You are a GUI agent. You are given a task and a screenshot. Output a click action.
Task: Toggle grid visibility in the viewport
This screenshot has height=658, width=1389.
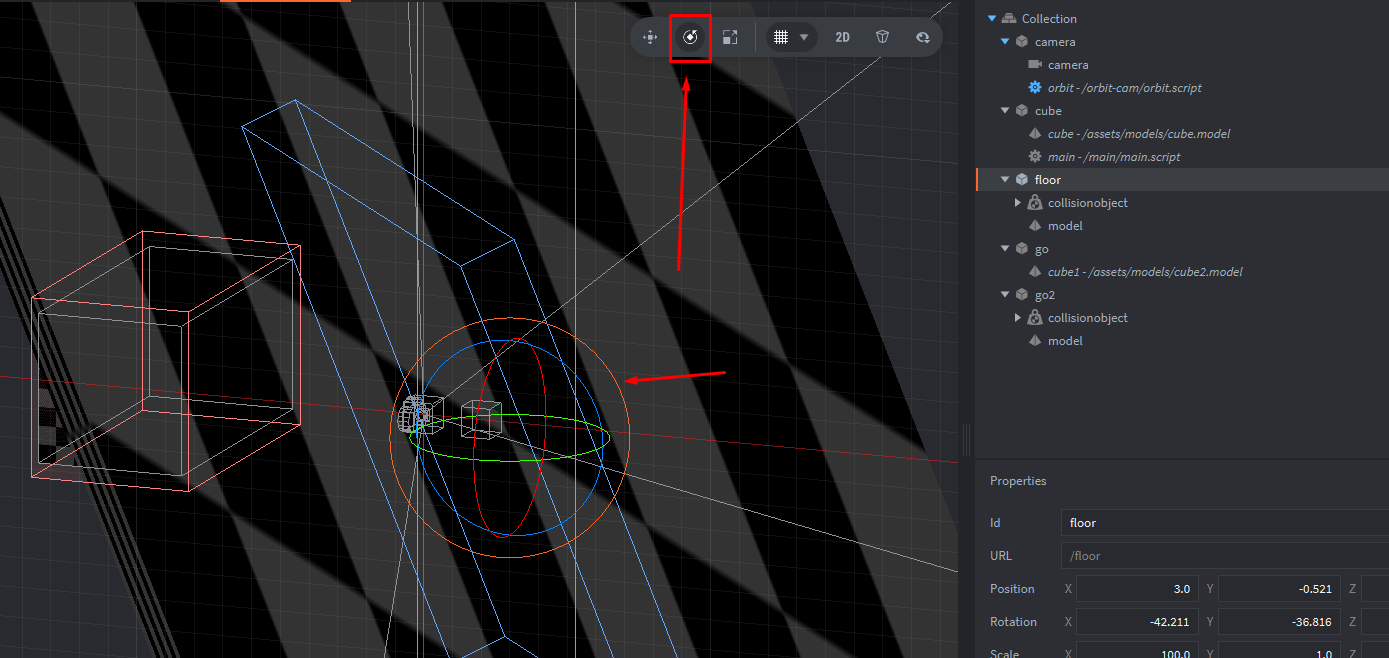tap(781, 38)
